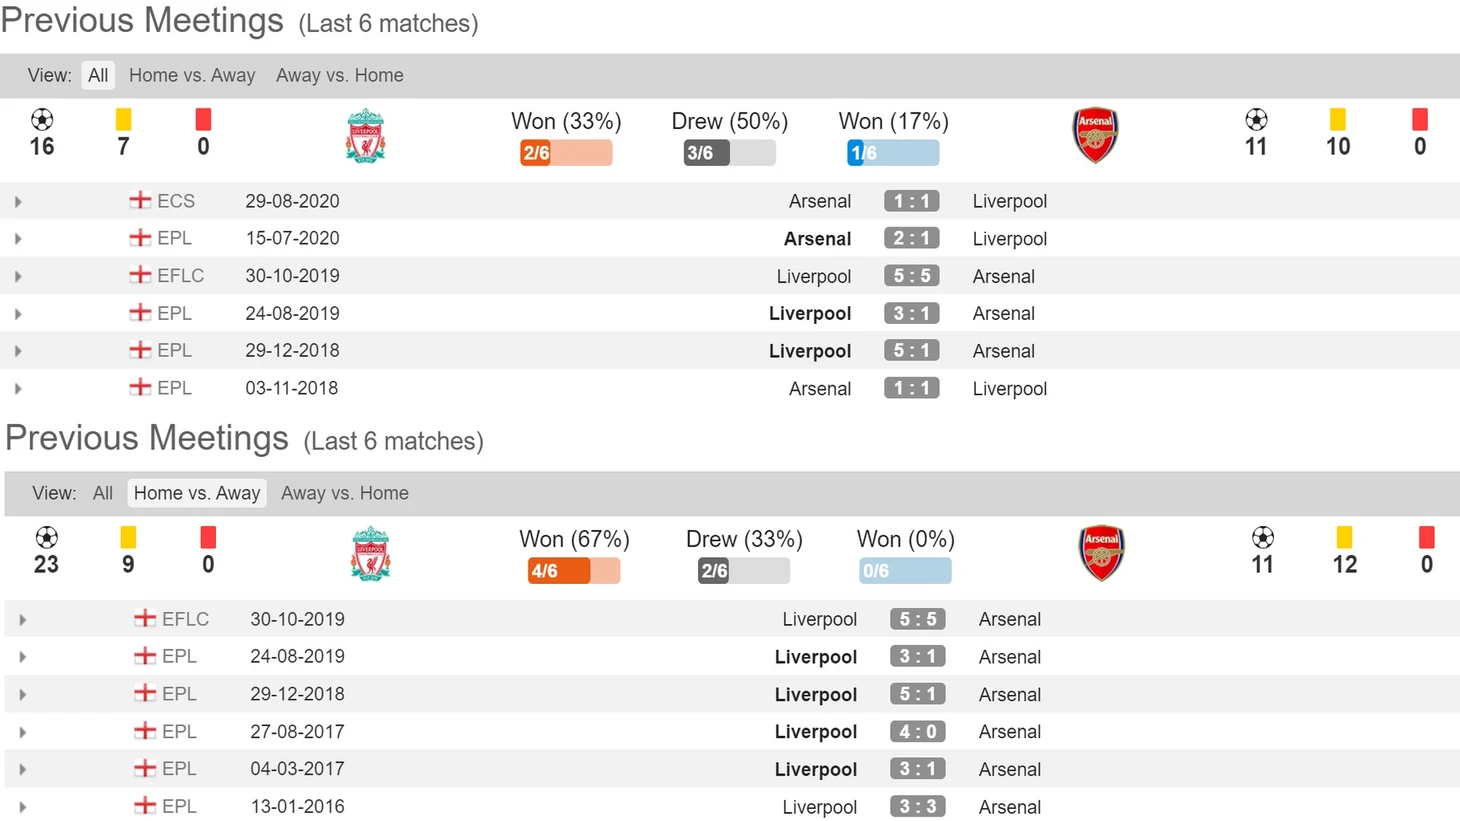Click the Arsenal crest in the bottom panel
The image size is (1460, 821).
1101,553
